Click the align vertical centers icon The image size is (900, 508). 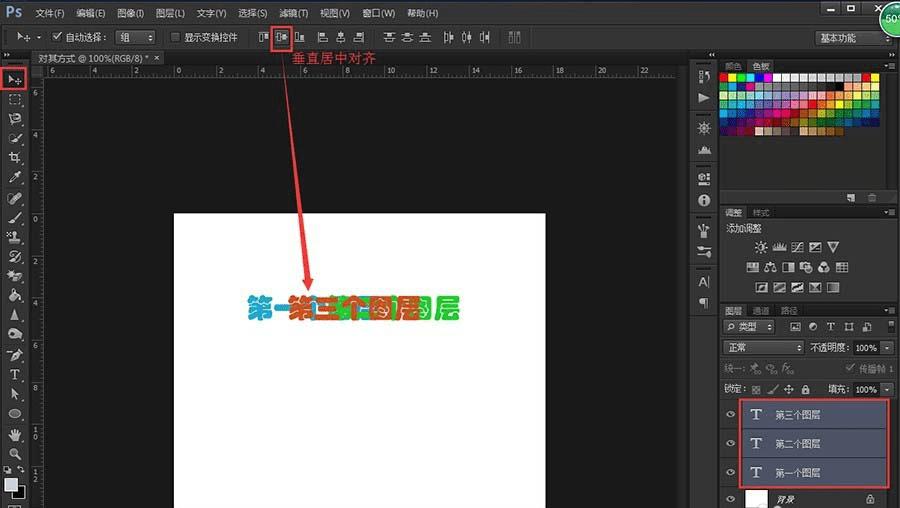(x=281, y=37)
